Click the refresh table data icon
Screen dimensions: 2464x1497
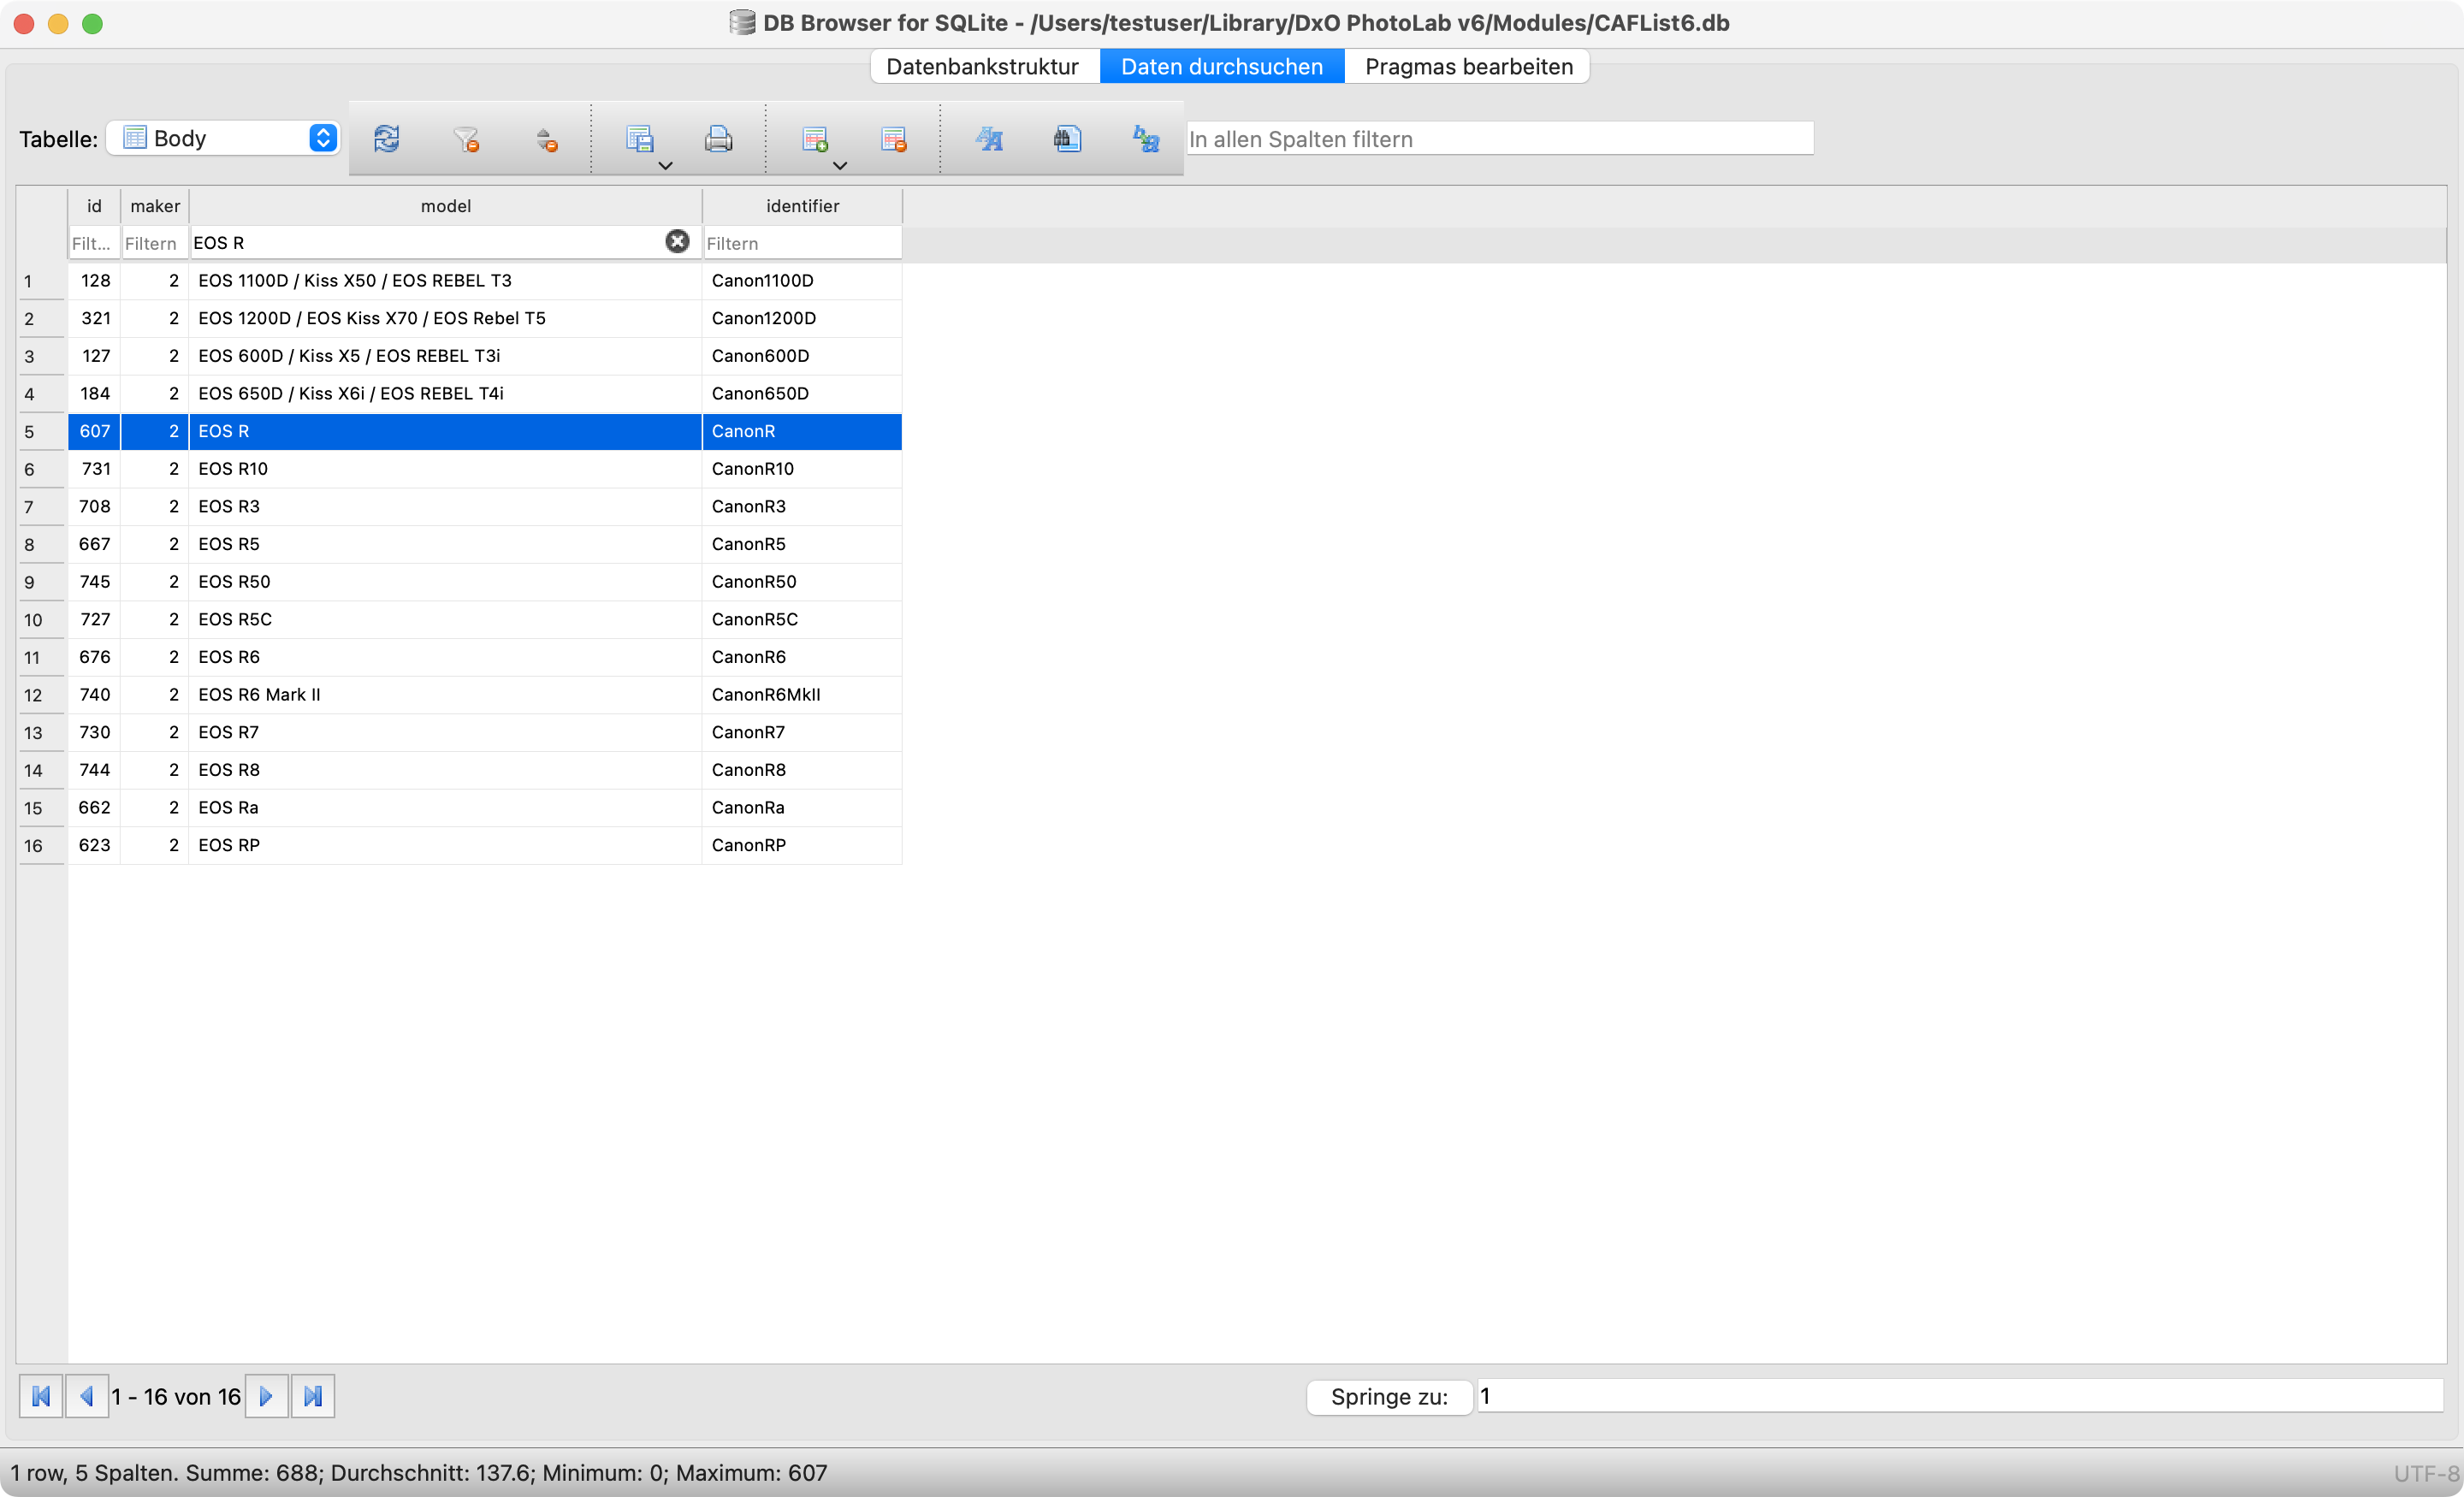(x=387, y=139)
